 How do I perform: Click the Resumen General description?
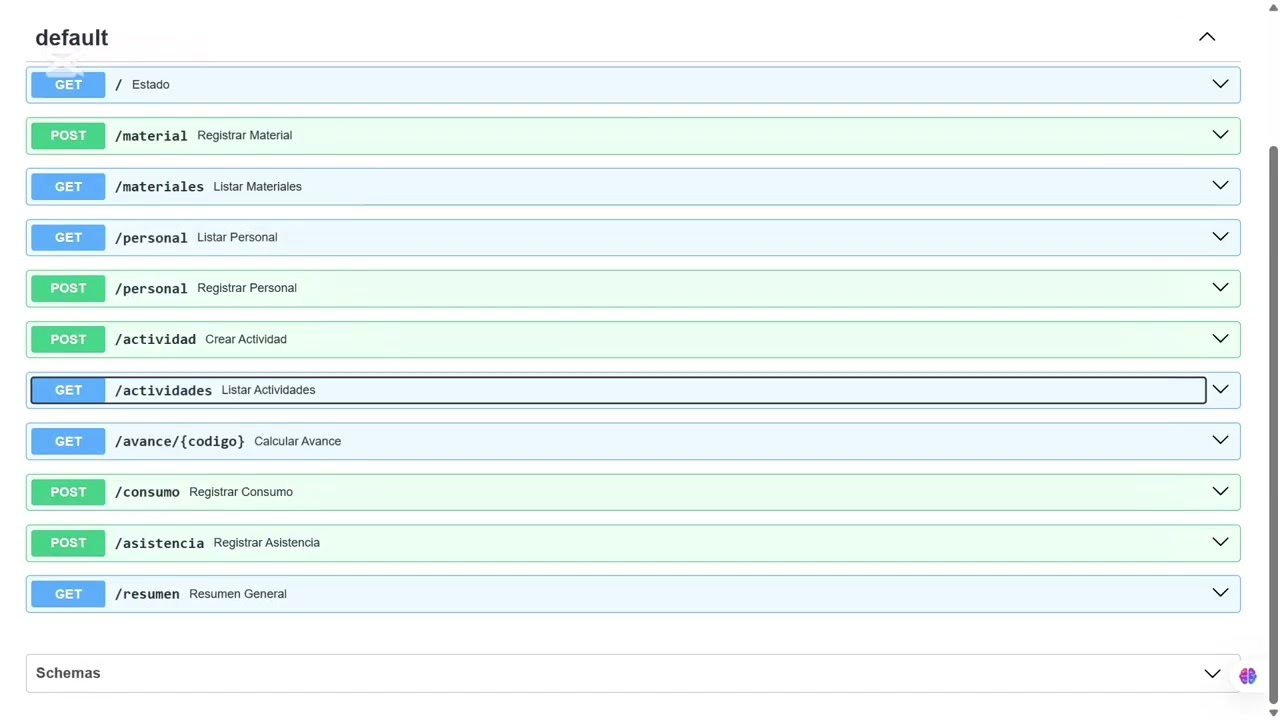[x=237, y=594]
